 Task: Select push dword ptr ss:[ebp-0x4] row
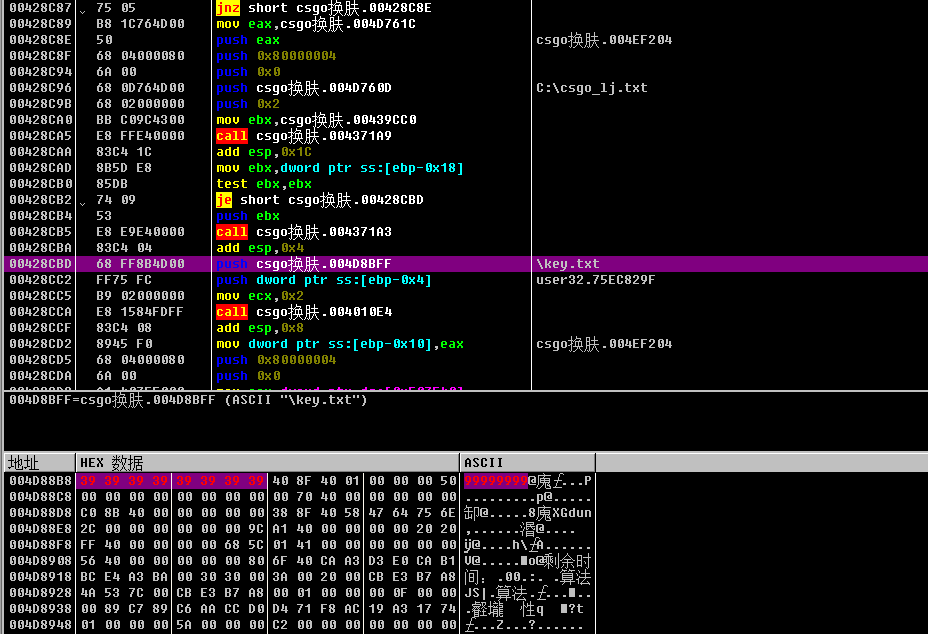point(465,280)
